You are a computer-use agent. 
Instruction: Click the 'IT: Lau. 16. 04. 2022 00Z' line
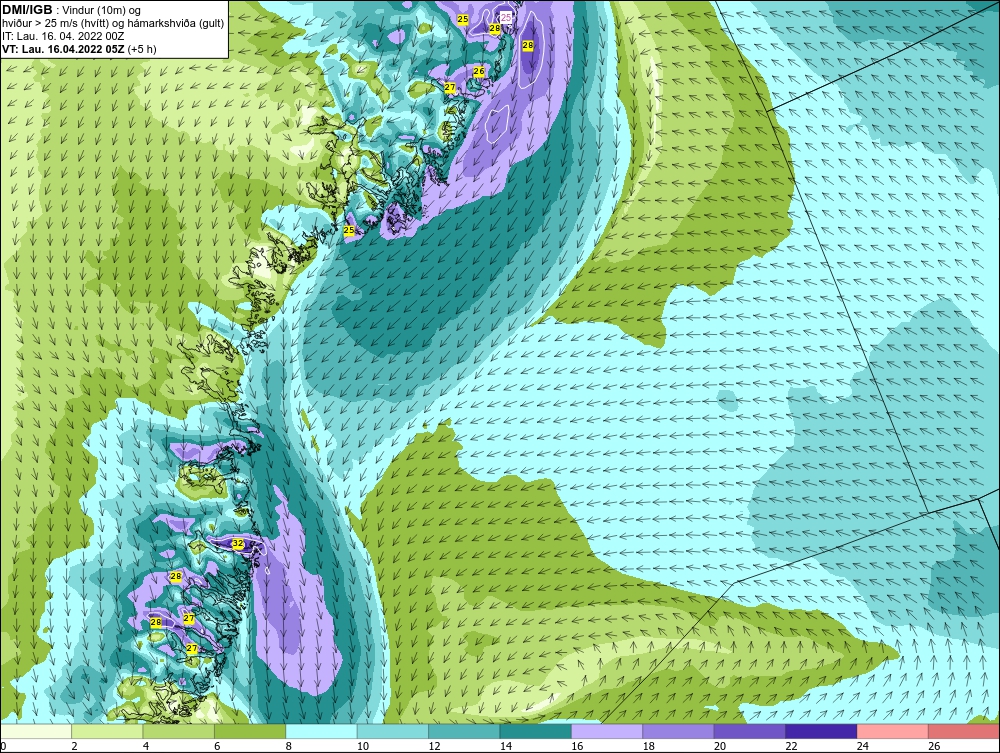(x=62, y=36)
